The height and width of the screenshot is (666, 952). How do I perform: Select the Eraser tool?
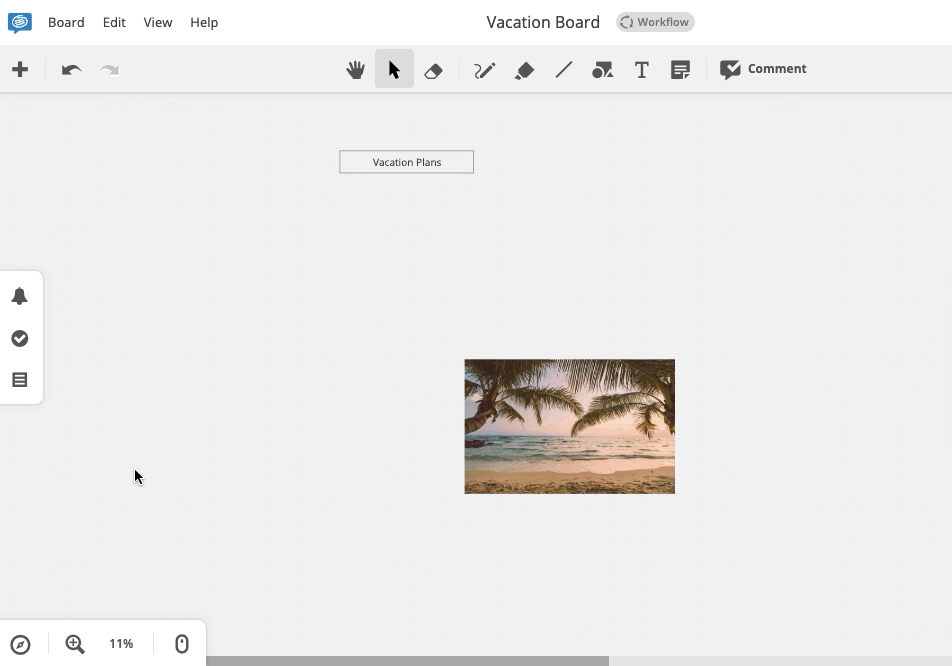[433, 70]
